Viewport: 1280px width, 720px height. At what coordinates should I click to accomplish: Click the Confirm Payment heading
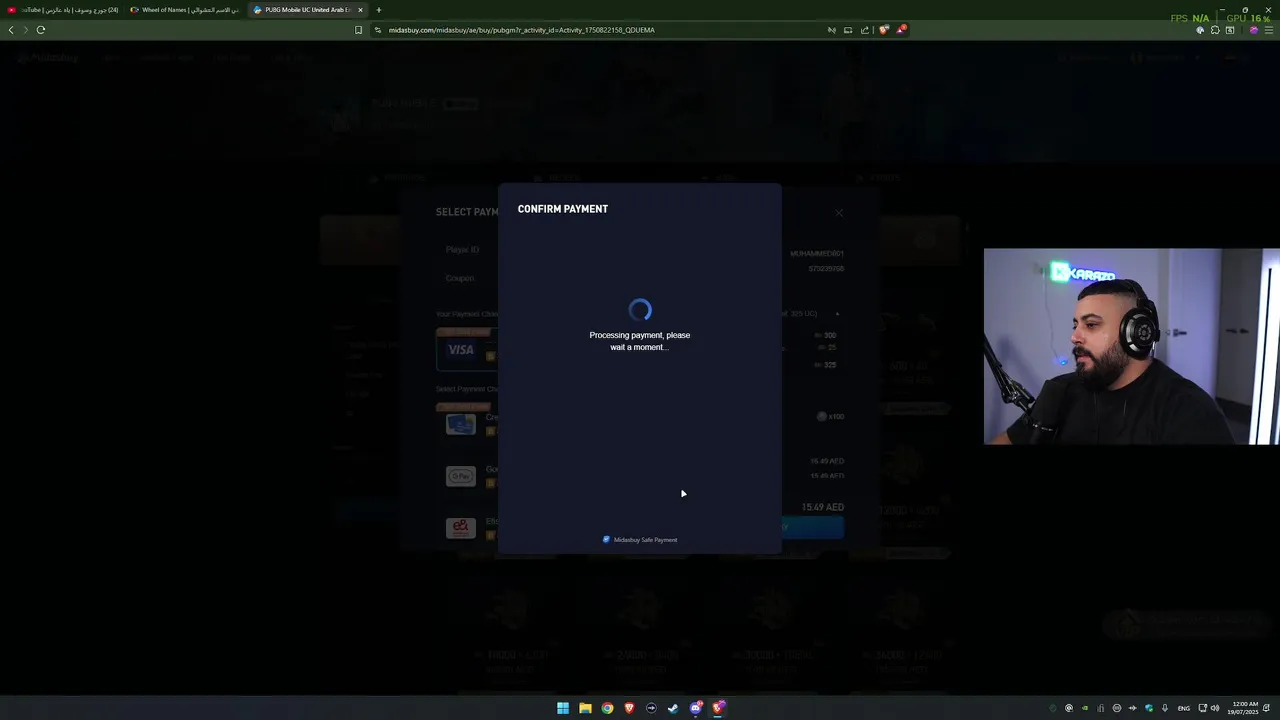click(x=563, y=209)
